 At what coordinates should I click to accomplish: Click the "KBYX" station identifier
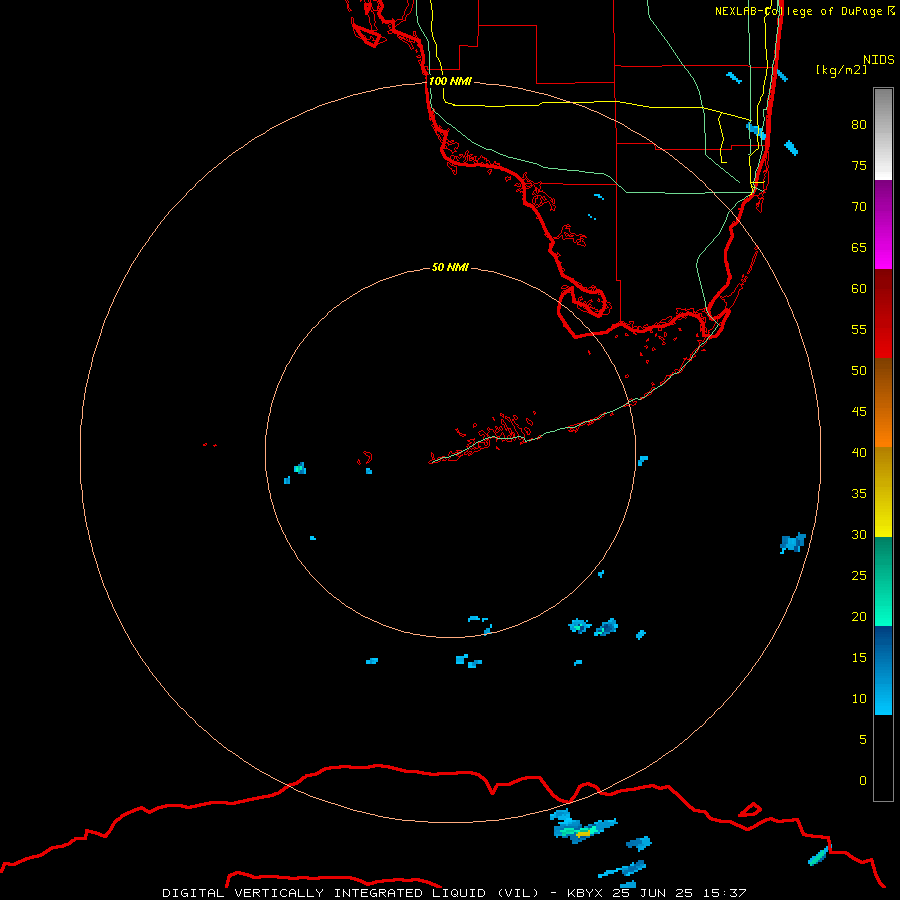click(x=584, y=893)
